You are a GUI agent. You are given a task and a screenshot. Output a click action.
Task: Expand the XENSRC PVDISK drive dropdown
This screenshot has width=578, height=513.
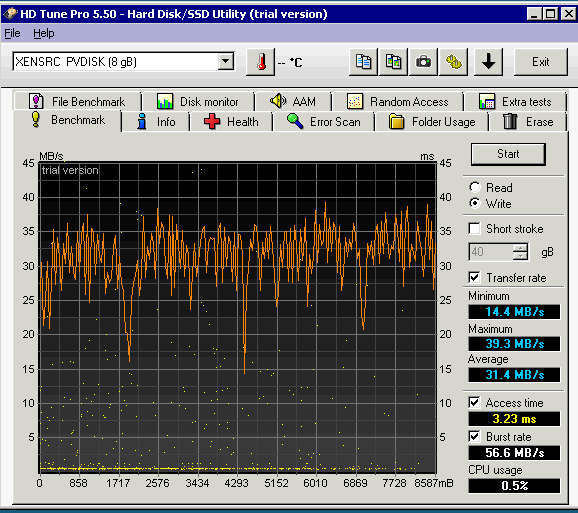tap(225, 62)
